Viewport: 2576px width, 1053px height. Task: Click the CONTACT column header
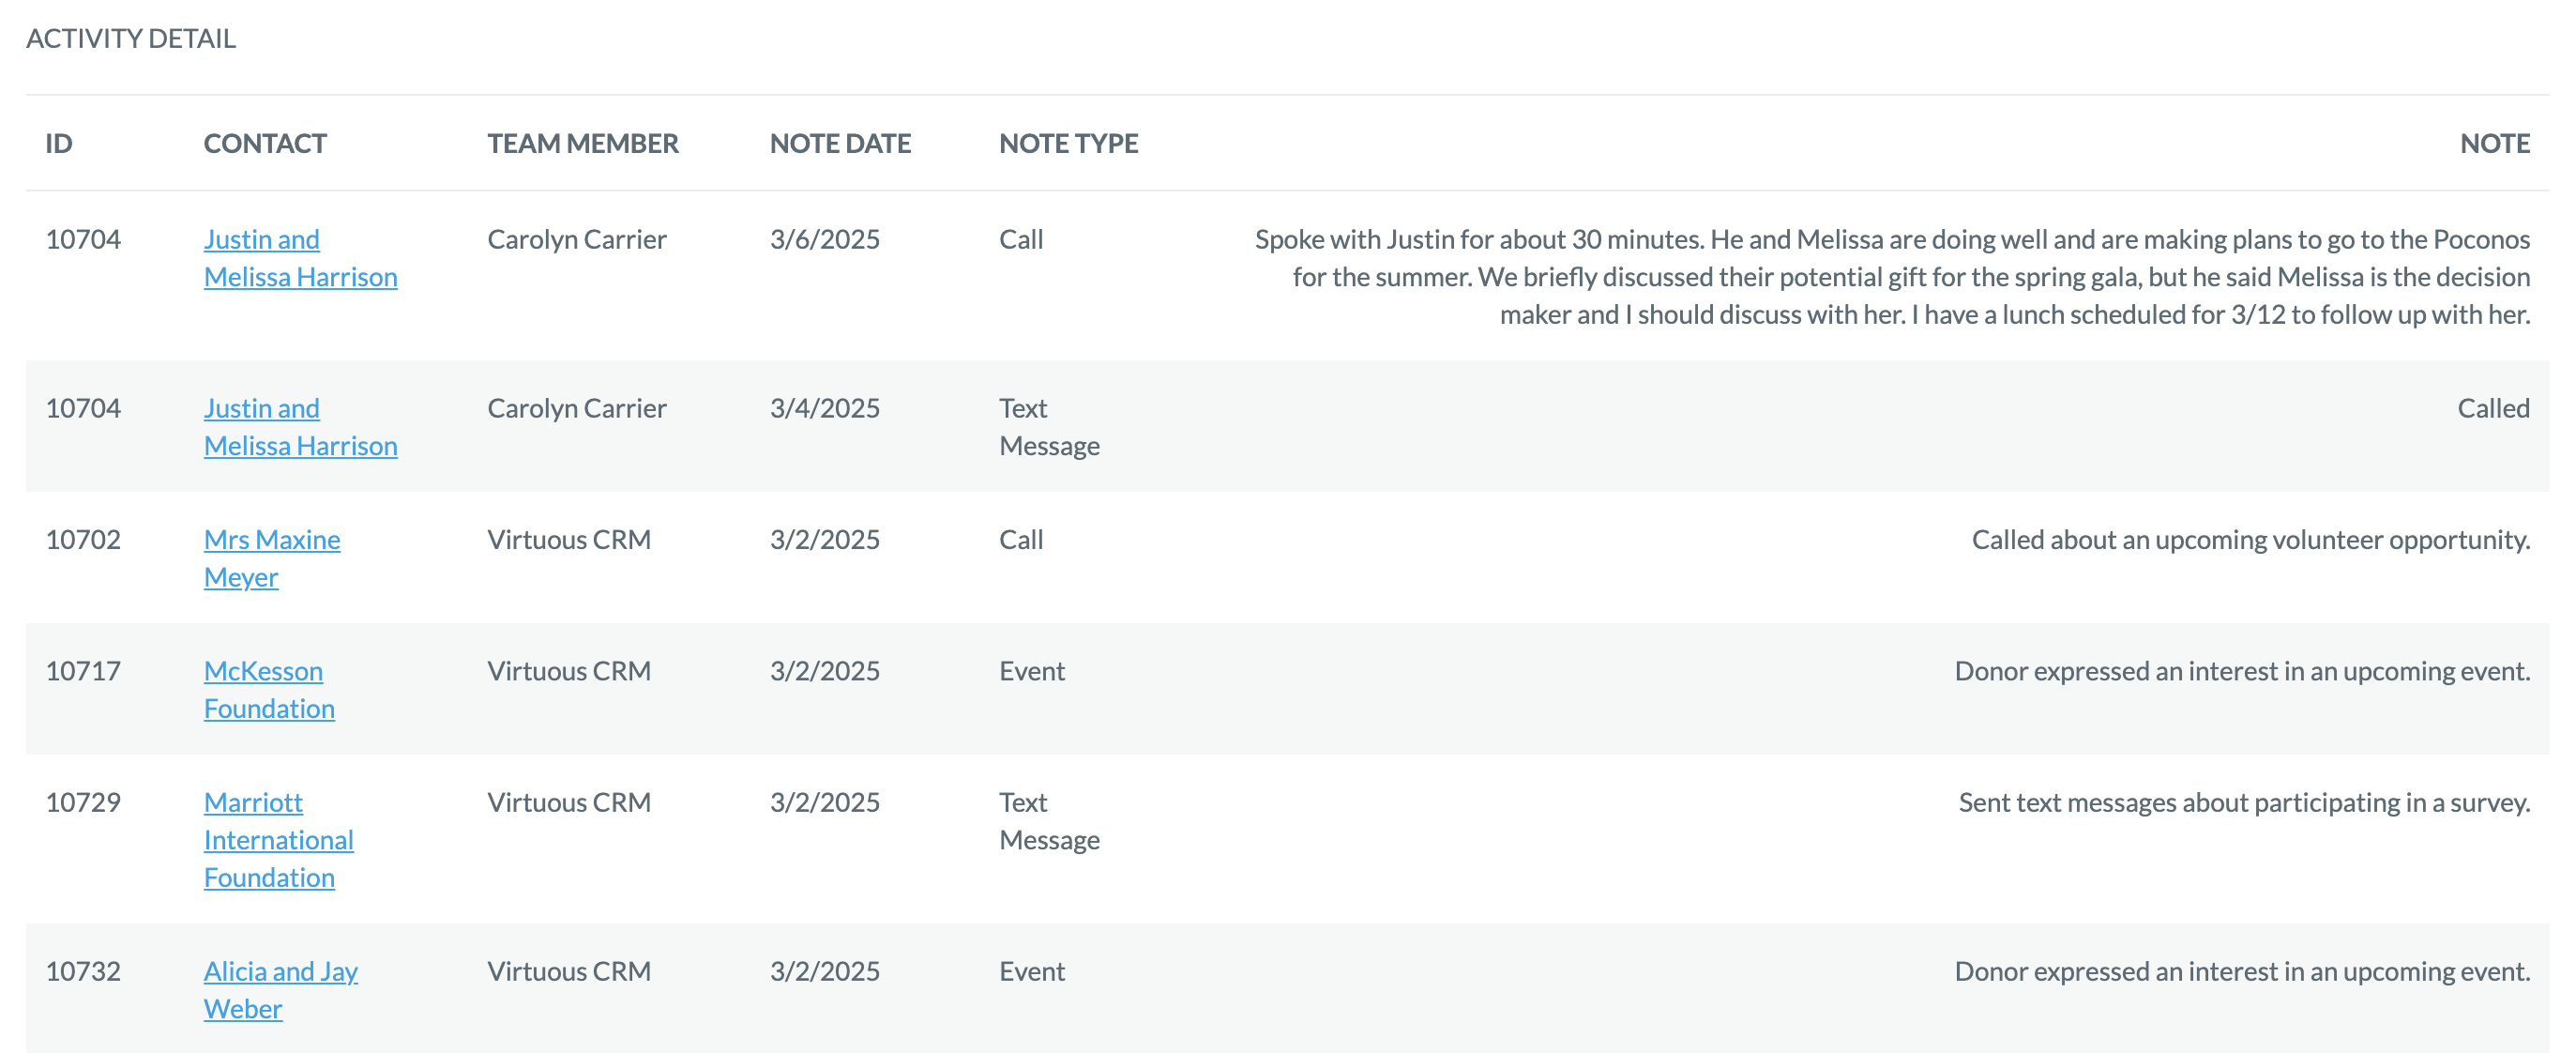pyautogui.click(x=265, y=143)
